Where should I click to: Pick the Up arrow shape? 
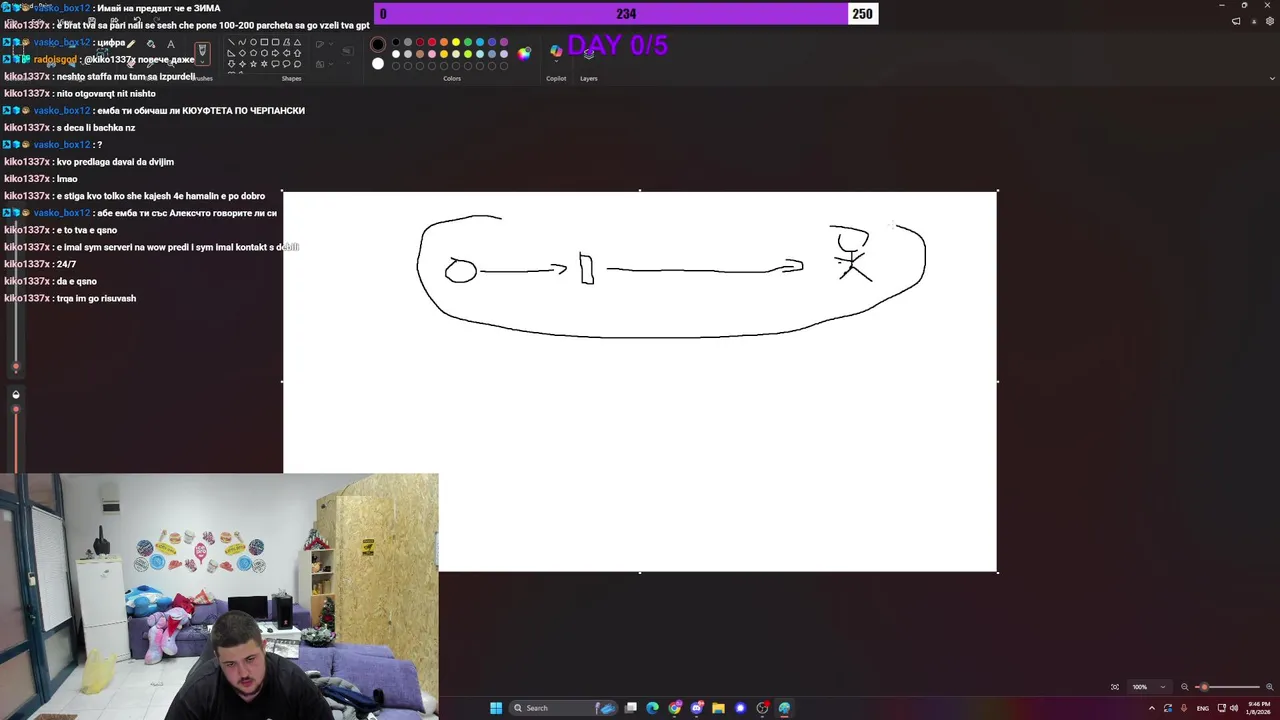[x=297, y=53]
